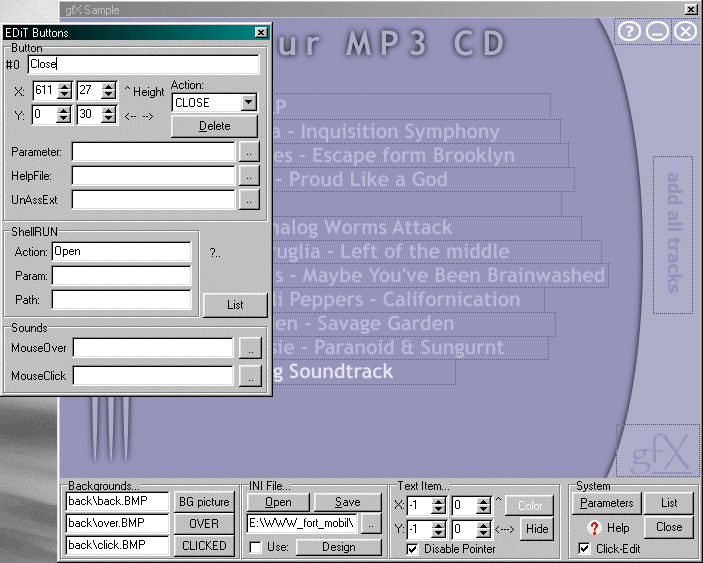Click the button name field containing Close

point(143,64)
